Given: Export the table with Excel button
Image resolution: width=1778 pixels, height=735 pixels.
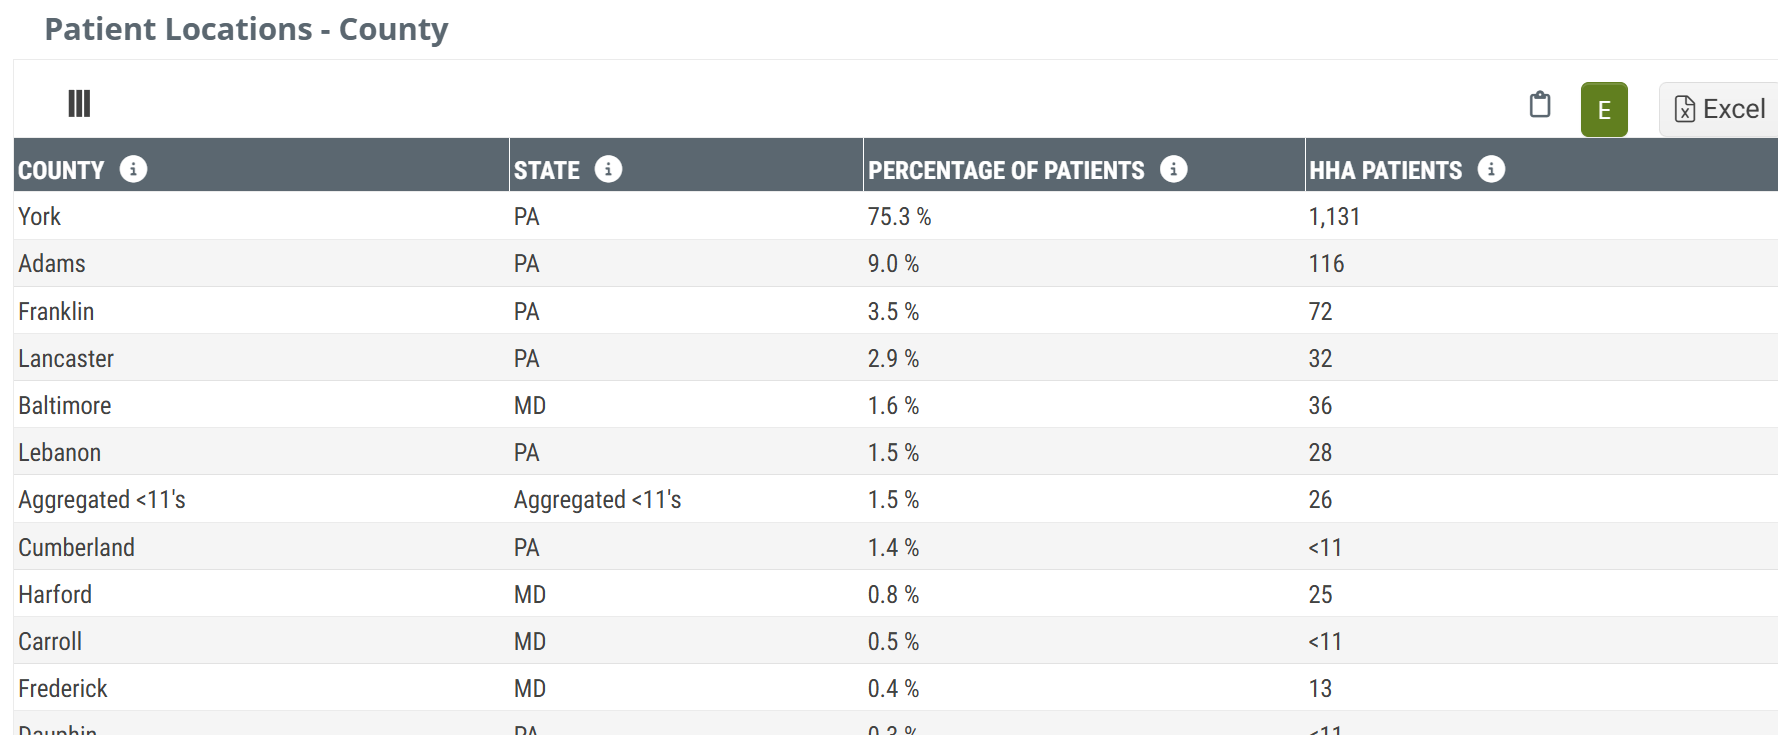Looking at the screenshot, I should [1720, 109].
